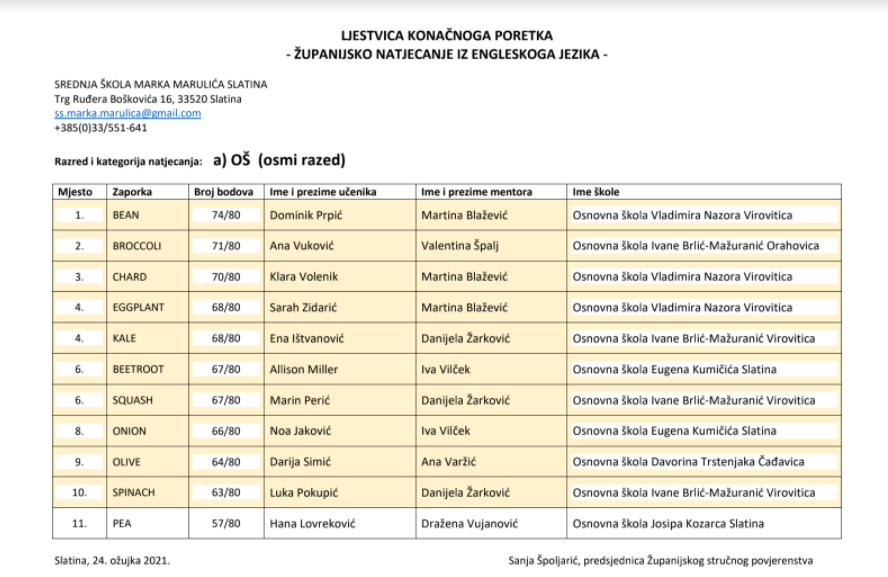Viewport: 888px width, 577px height.
Task: Select student Marin Perić
Action: click(300, 400)
